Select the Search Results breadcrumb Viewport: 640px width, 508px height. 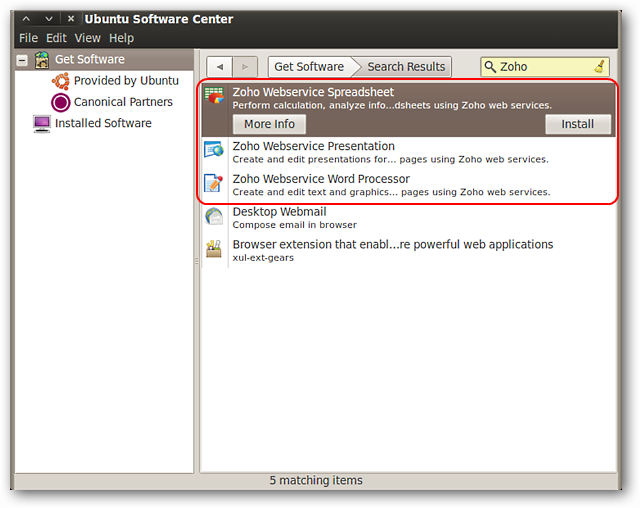[x=406, y=67]
